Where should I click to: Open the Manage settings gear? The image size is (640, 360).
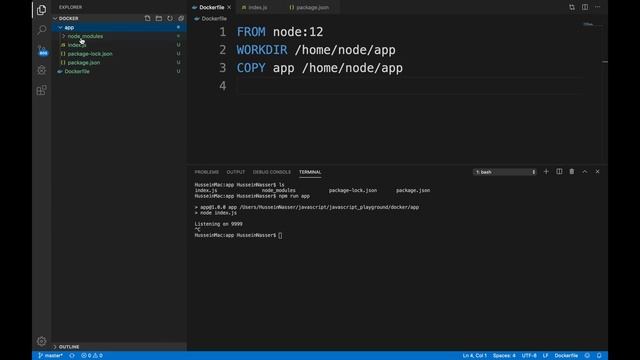[41, 341]
